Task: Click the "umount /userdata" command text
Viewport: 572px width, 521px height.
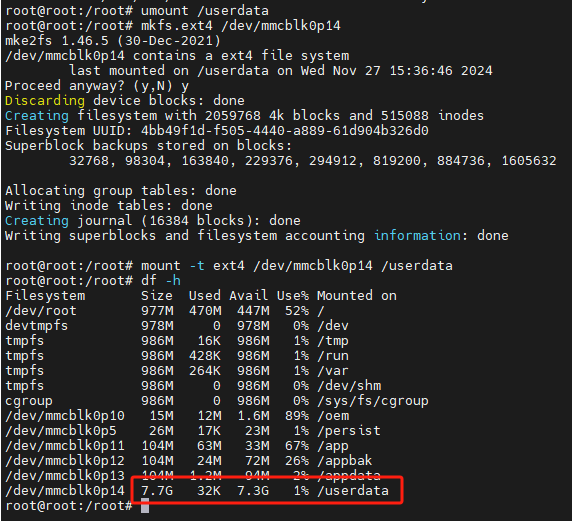Action: coord(205,11)
